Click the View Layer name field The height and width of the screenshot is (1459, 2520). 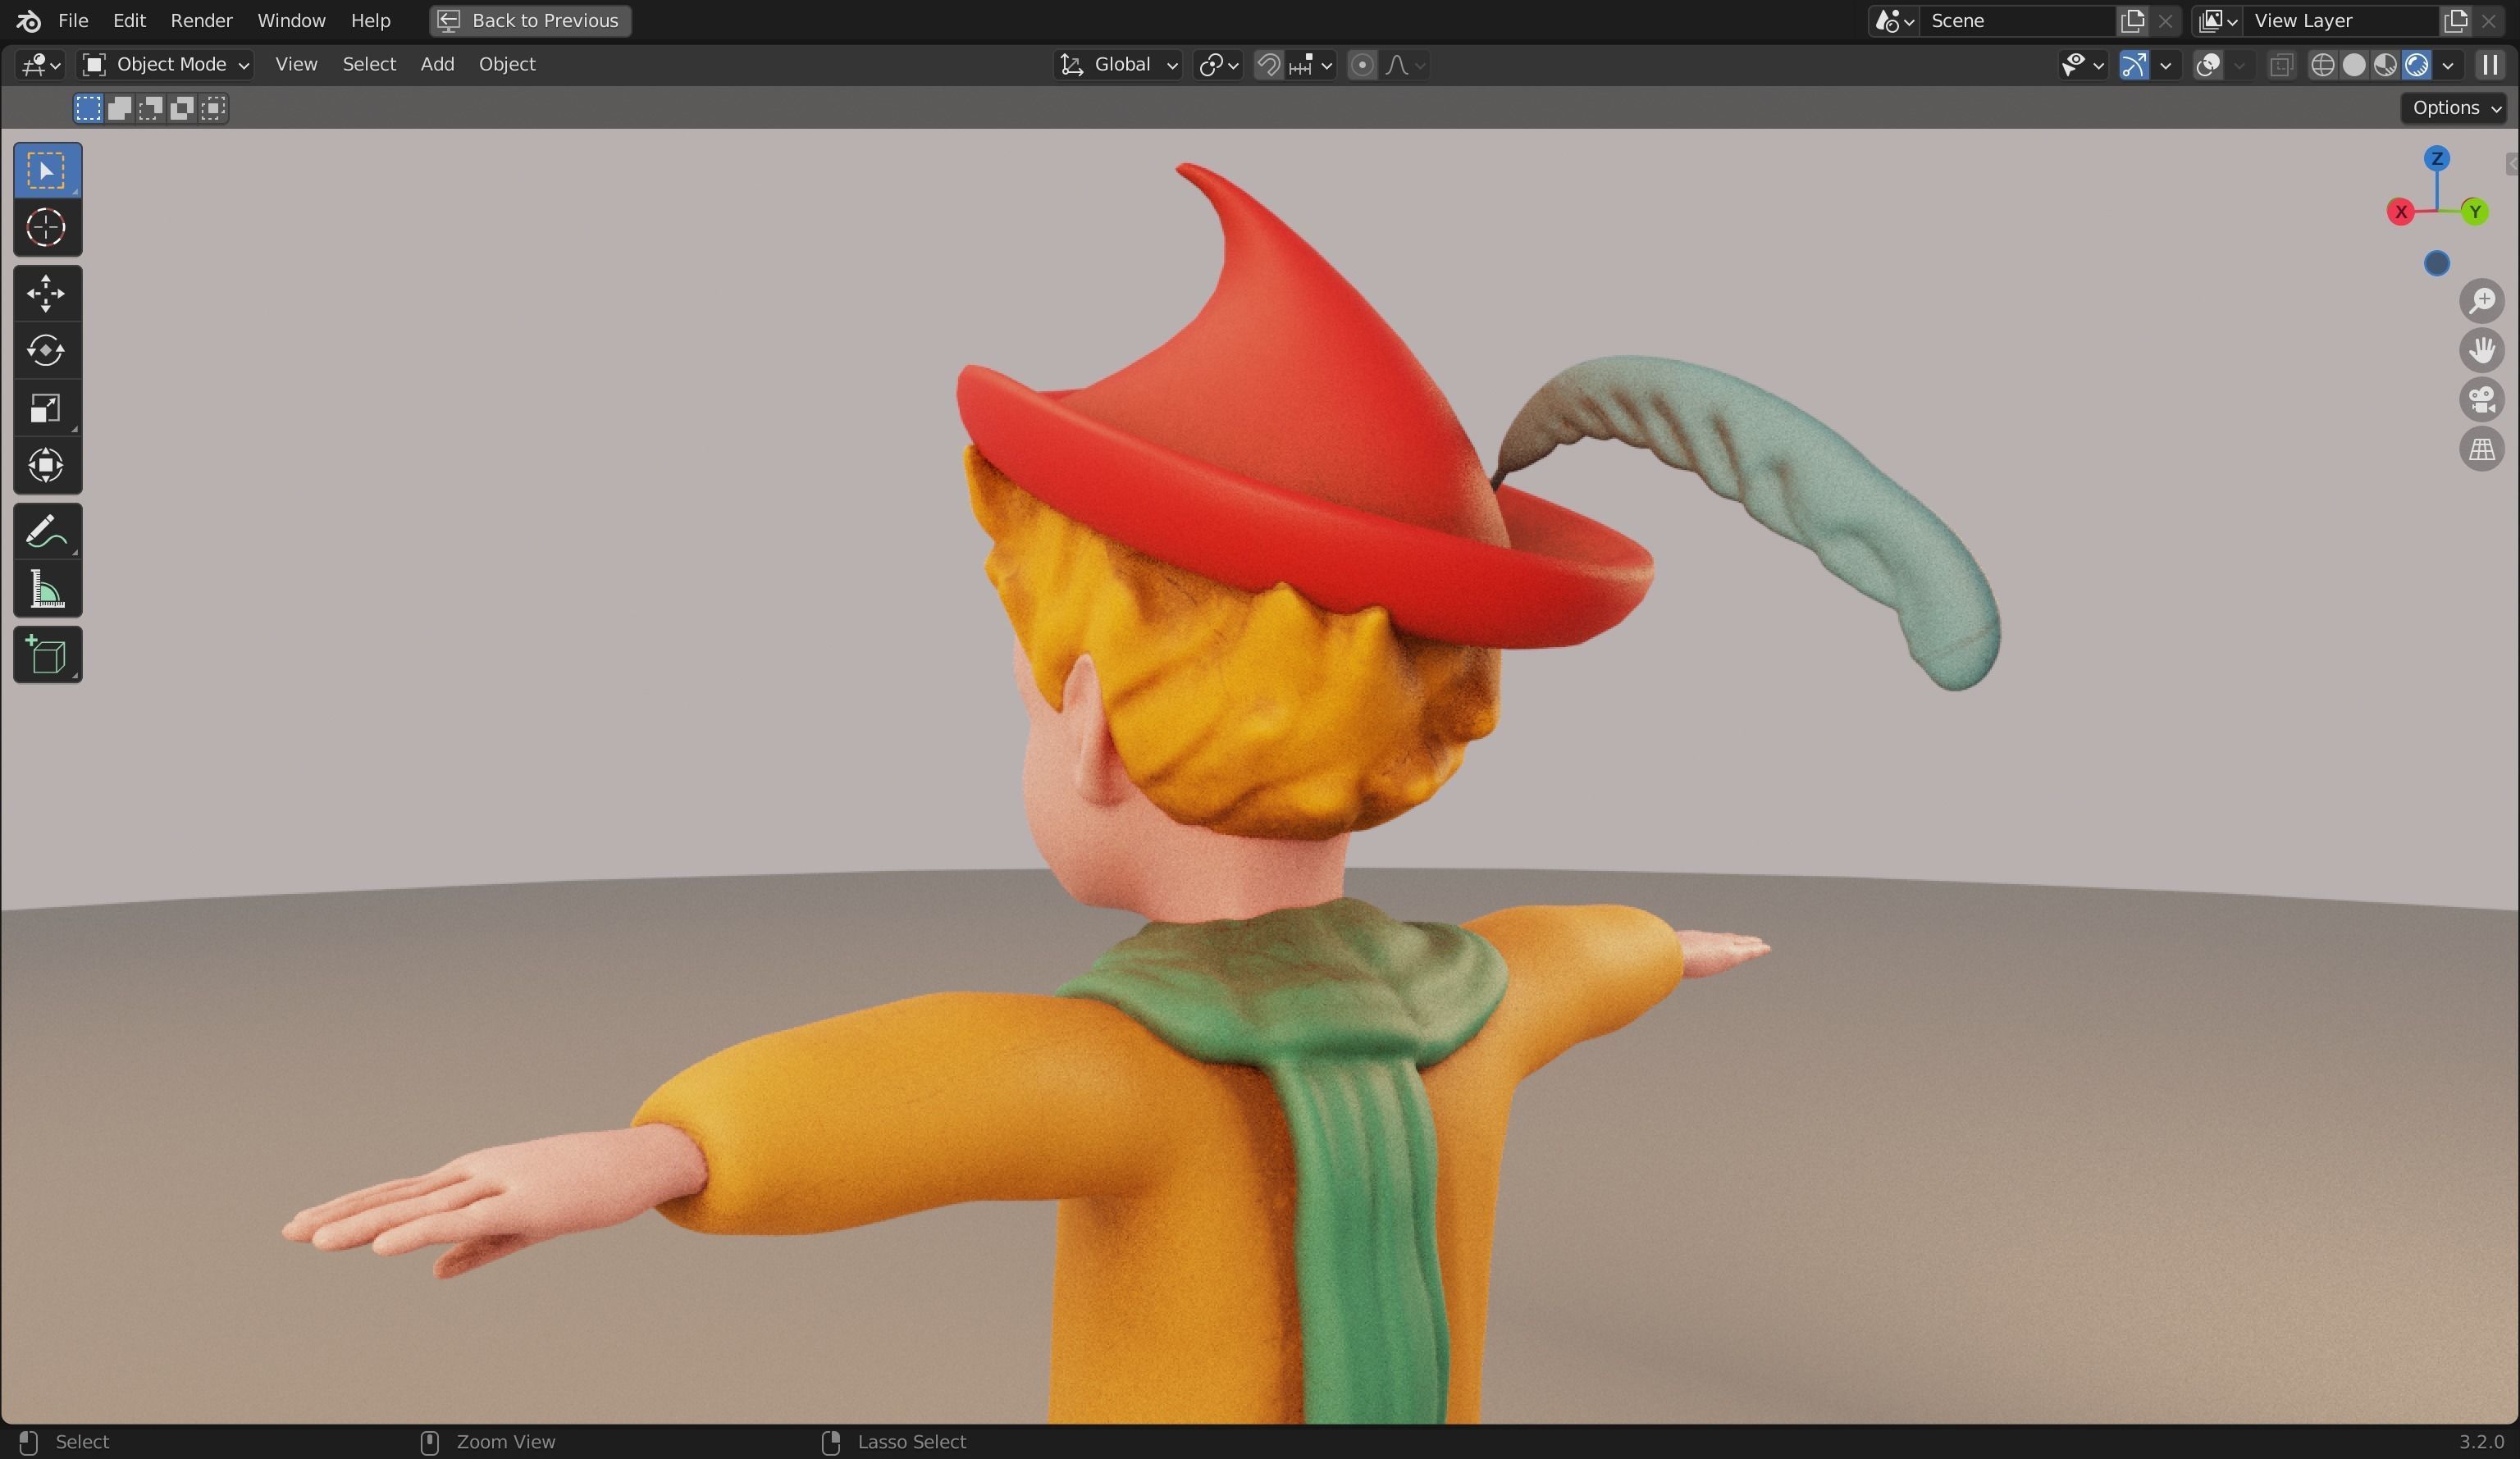coord(2341,21)
